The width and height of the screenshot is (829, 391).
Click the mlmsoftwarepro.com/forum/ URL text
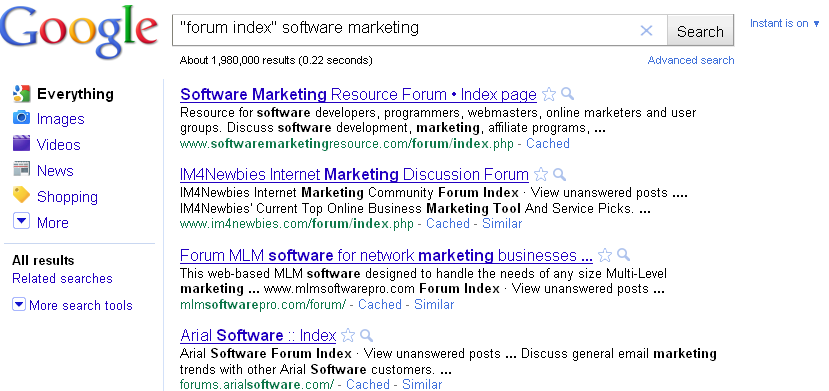coord(263,305)
